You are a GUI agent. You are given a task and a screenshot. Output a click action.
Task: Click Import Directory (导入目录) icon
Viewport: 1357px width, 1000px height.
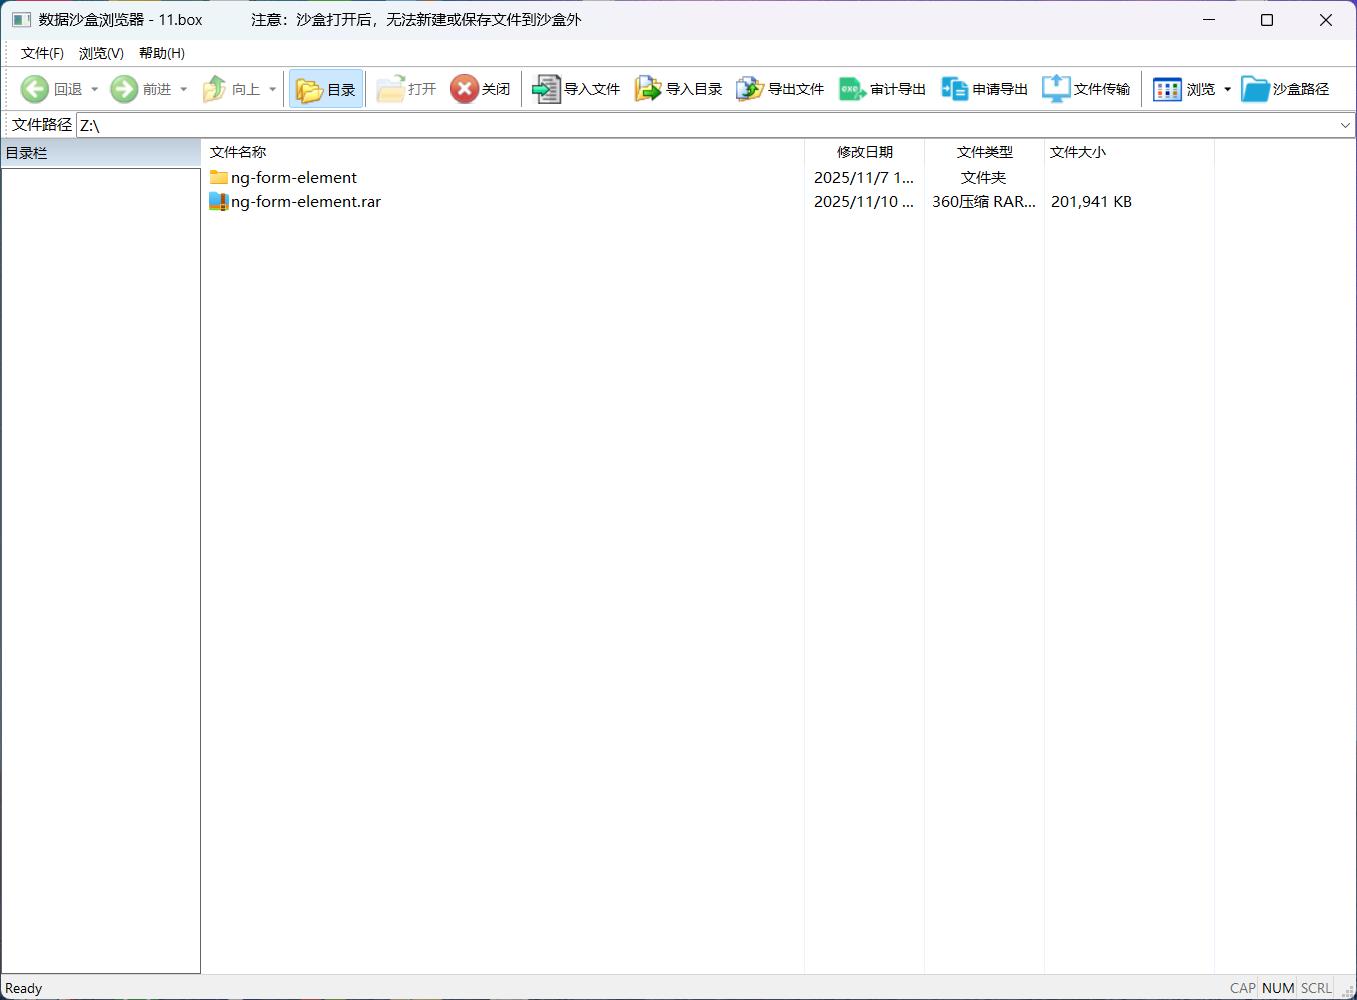point(648,89)
